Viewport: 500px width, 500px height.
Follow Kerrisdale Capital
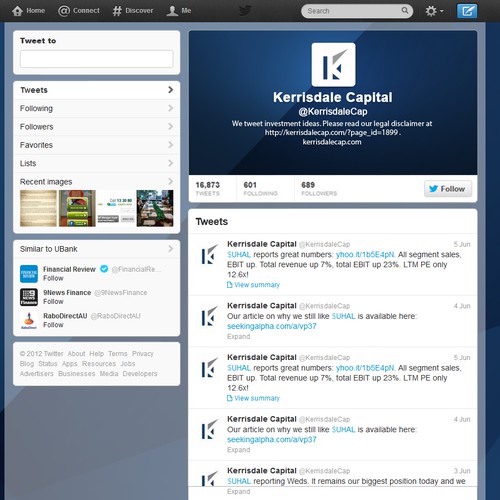[448, 189]
